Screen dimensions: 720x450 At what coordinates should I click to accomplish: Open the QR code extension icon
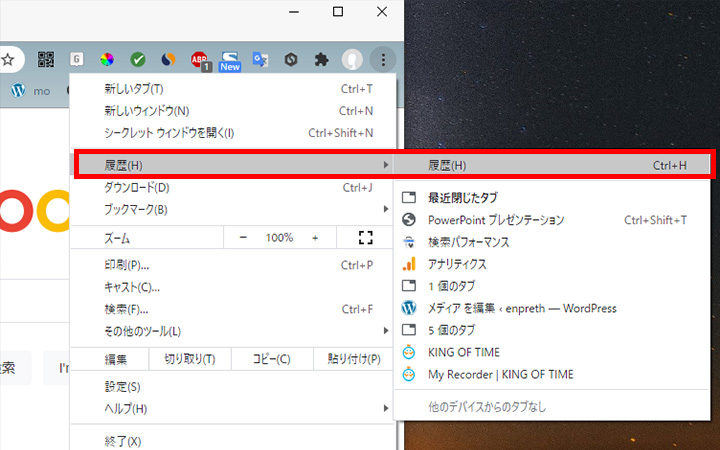click(46, 59)
